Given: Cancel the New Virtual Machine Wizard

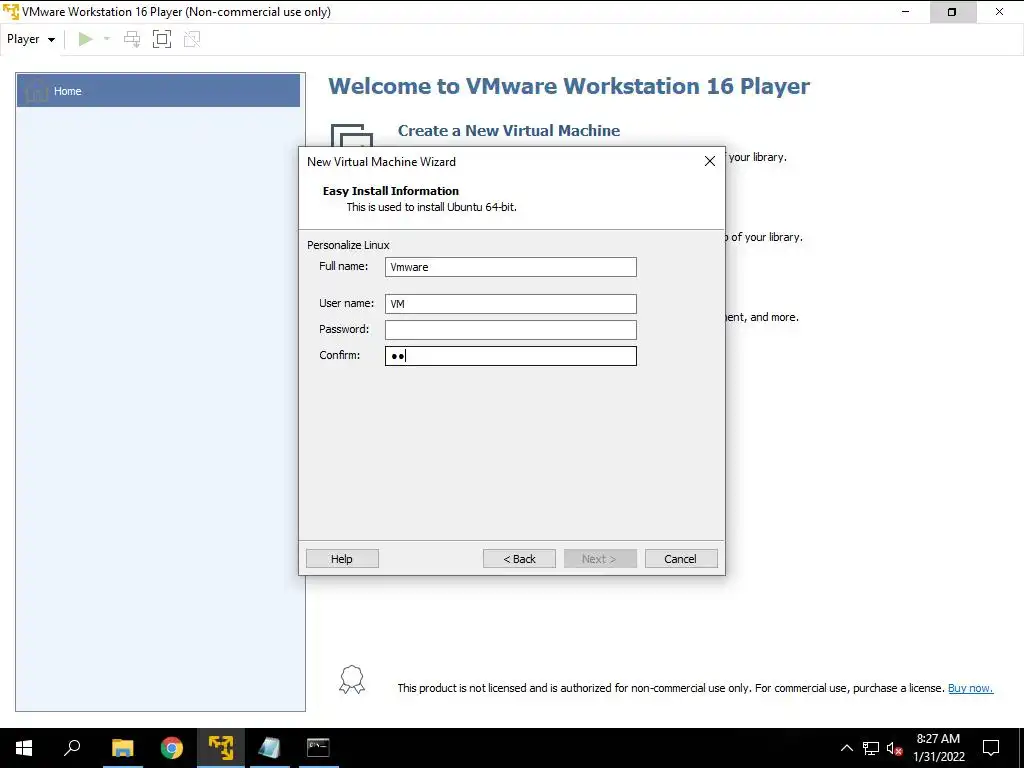Looking at the screenshot, I should coord(681,558).
